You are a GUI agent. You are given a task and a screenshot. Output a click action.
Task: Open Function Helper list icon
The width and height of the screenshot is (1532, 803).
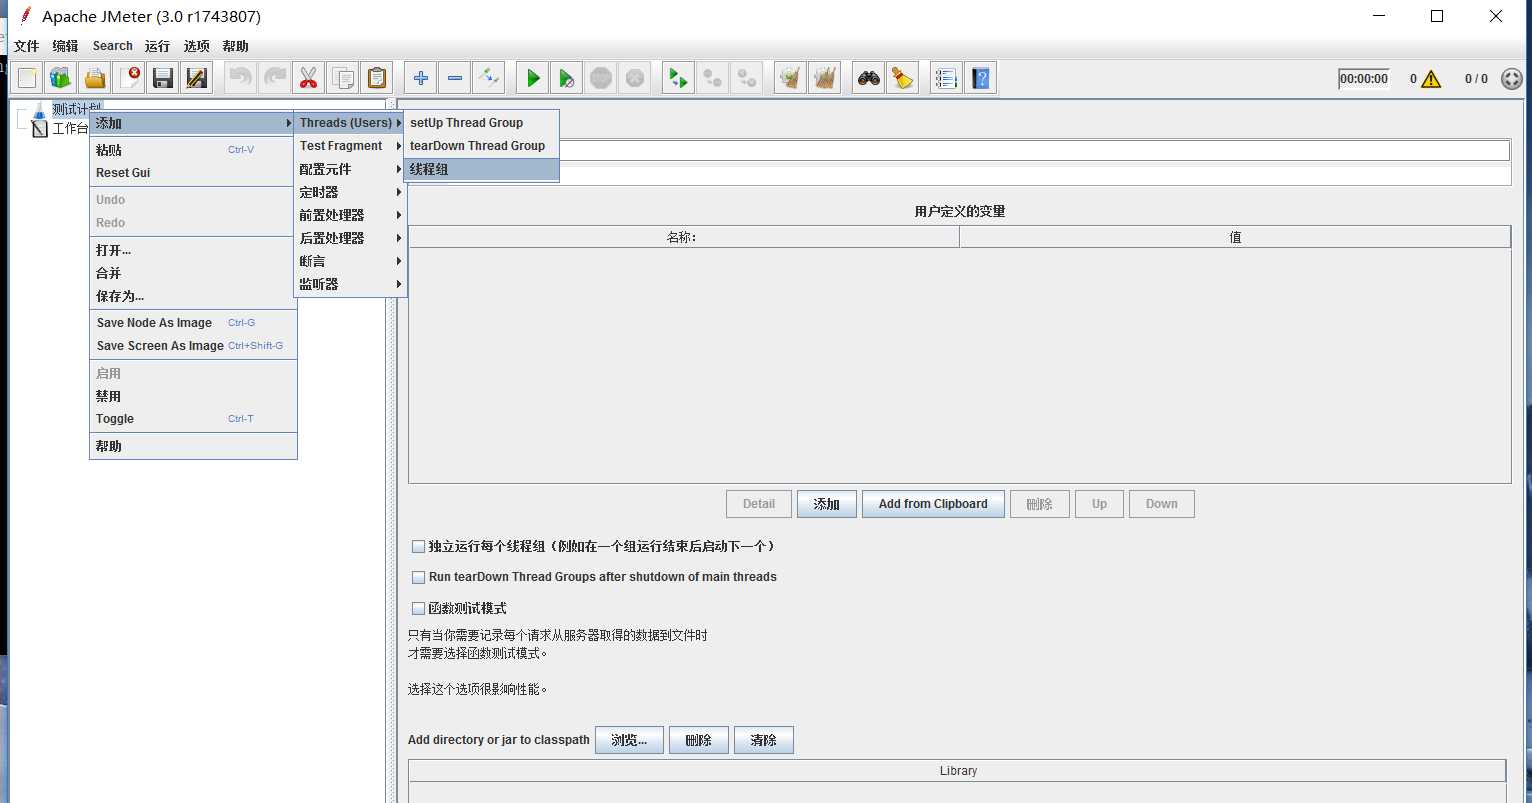click(x=946, y=78)
